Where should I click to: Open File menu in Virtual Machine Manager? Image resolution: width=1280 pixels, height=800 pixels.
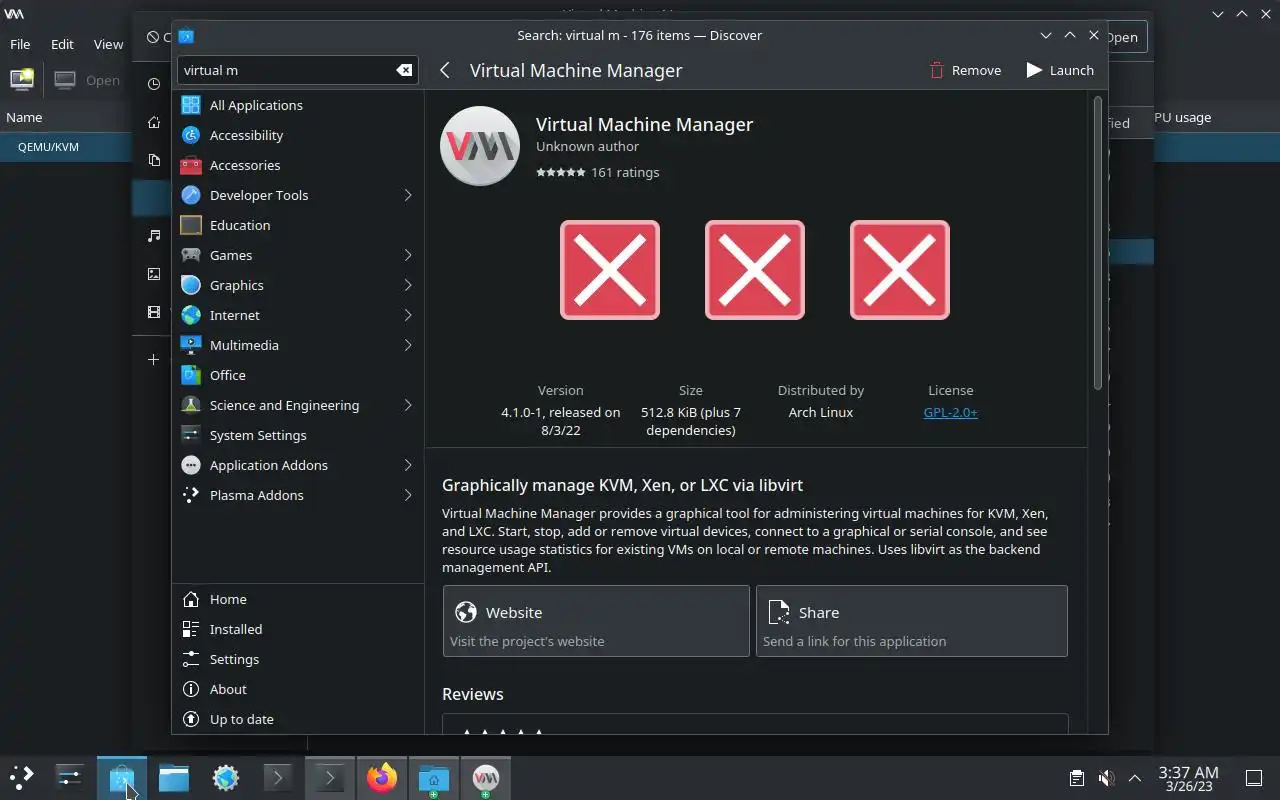click(20, 44)
